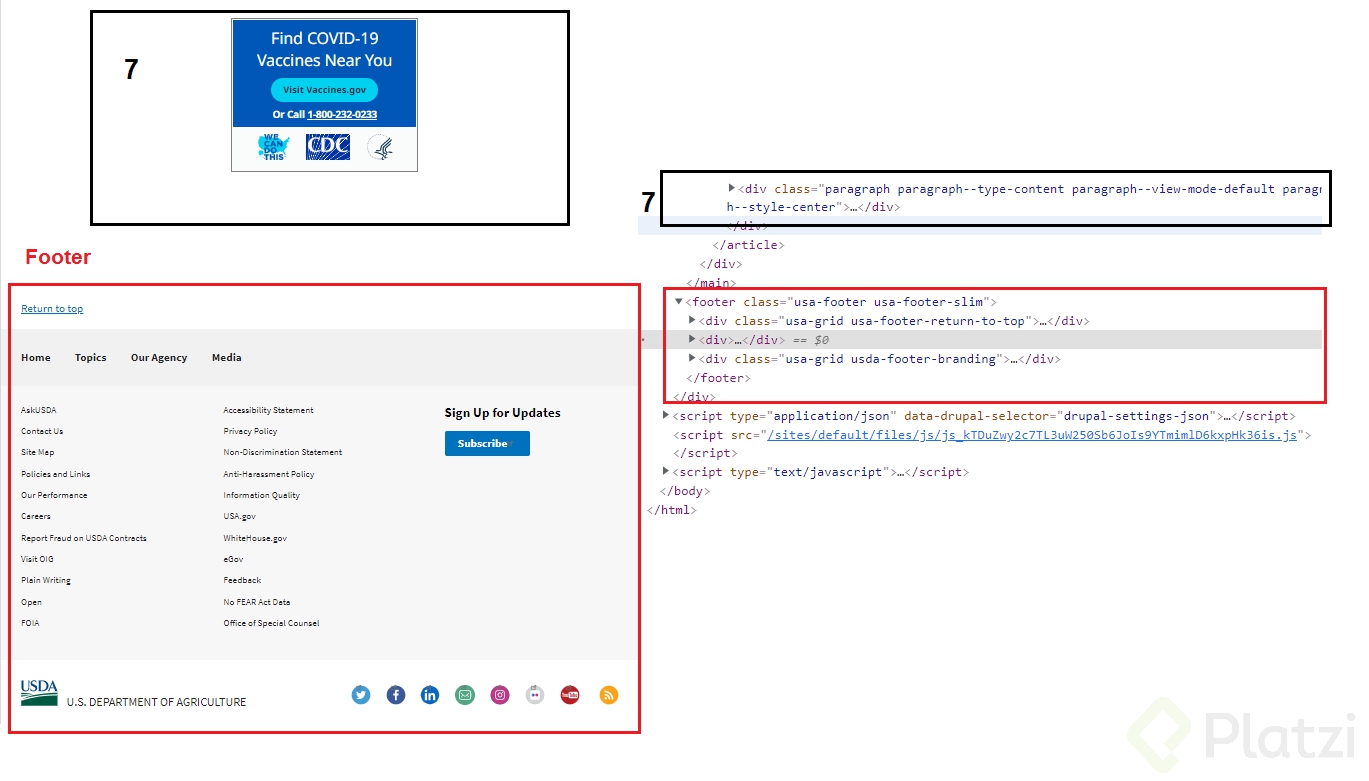Open Topics in the footer navigation
Screen dimensions: 1369x781
[91, 358]
